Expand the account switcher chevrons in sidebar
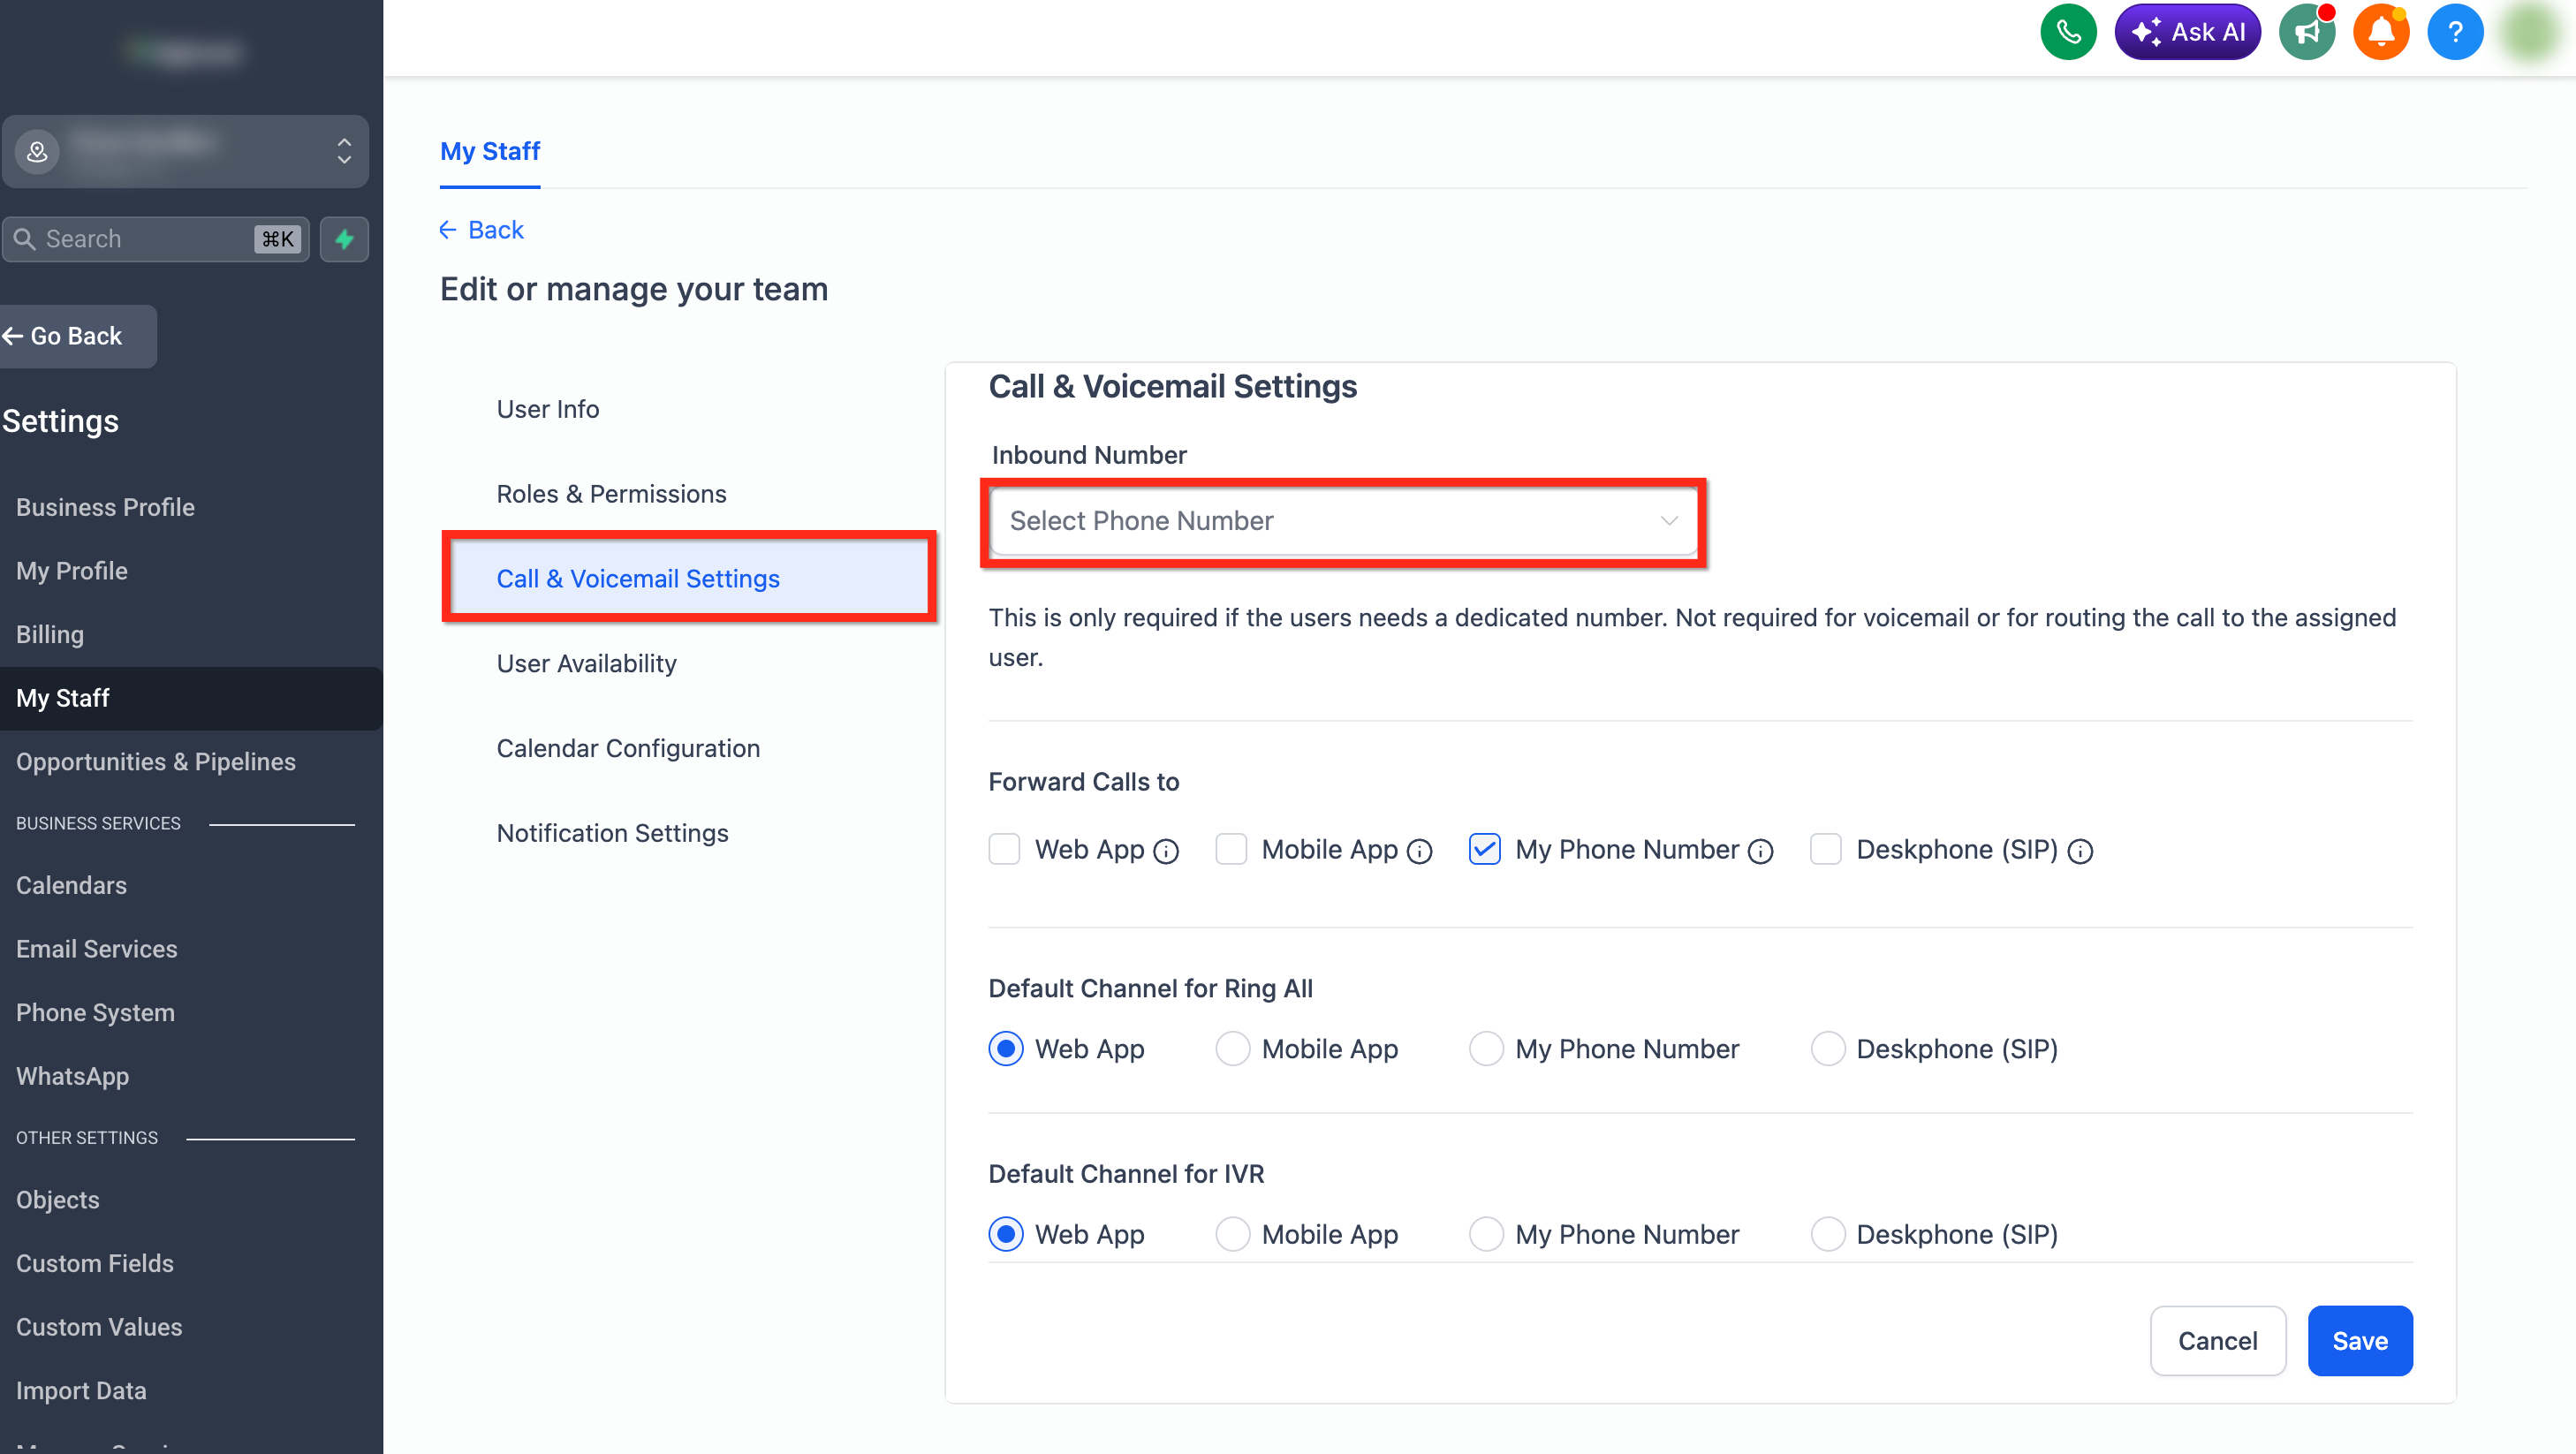Viewport: 2576px width, 1454px height. (344, 151)
